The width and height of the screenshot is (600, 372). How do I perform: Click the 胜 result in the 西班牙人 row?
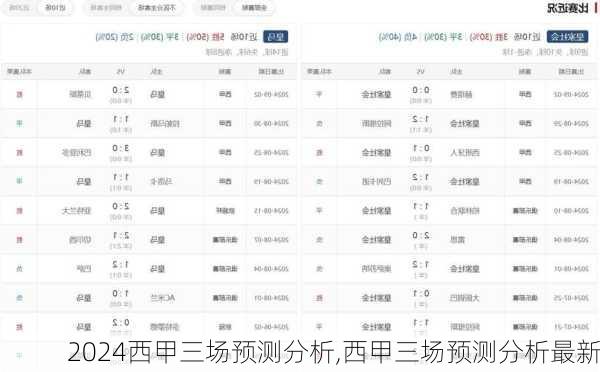(x=319, y=153)
